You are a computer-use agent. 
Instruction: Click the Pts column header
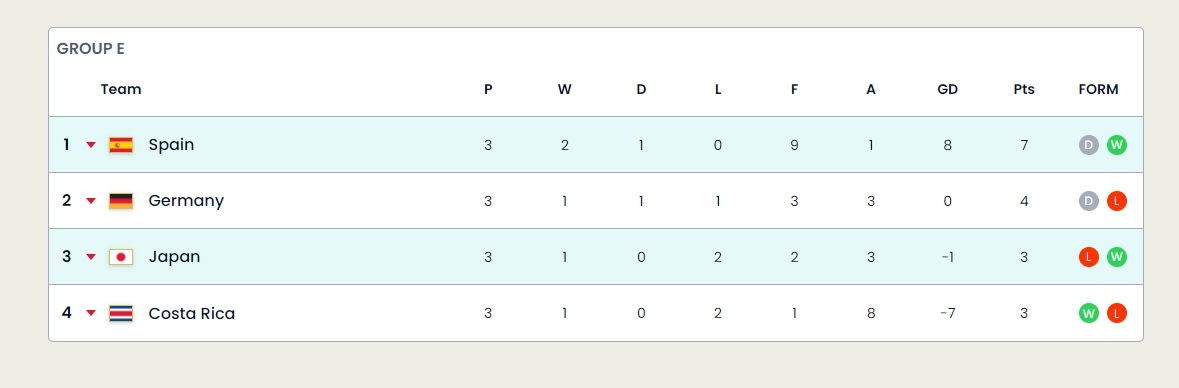1024,89
